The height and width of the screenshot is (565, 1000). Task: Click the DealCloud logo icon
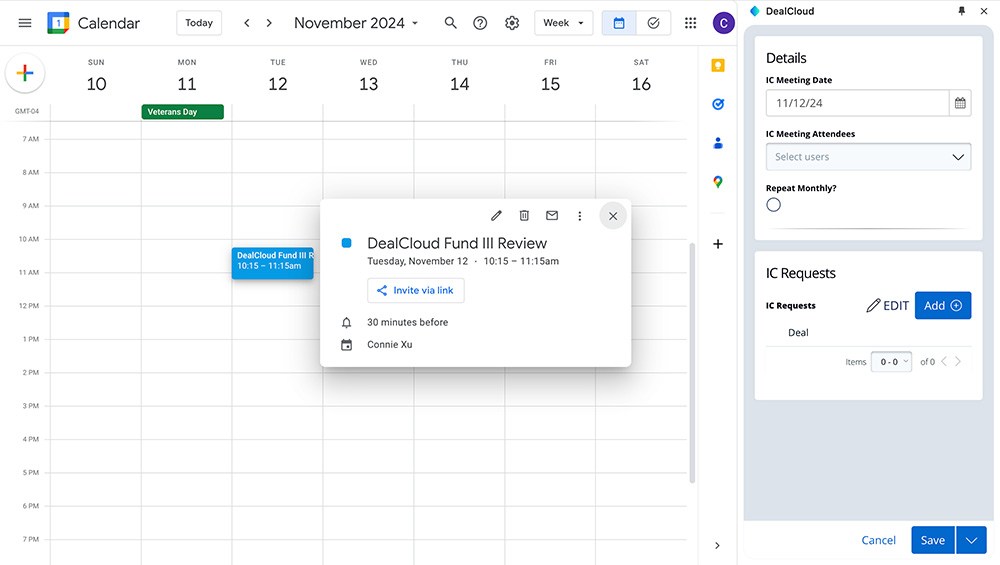pos(755,11)
